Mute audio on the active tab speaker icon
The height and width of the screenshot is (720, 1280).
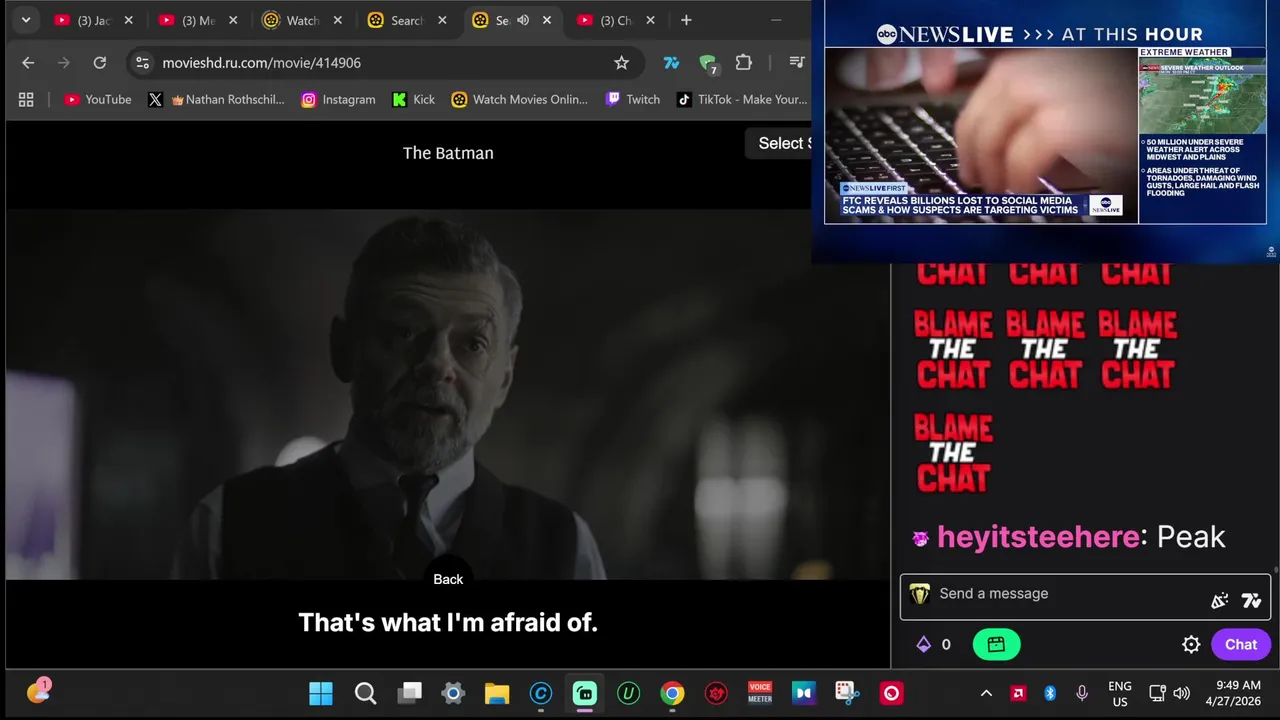523,20
